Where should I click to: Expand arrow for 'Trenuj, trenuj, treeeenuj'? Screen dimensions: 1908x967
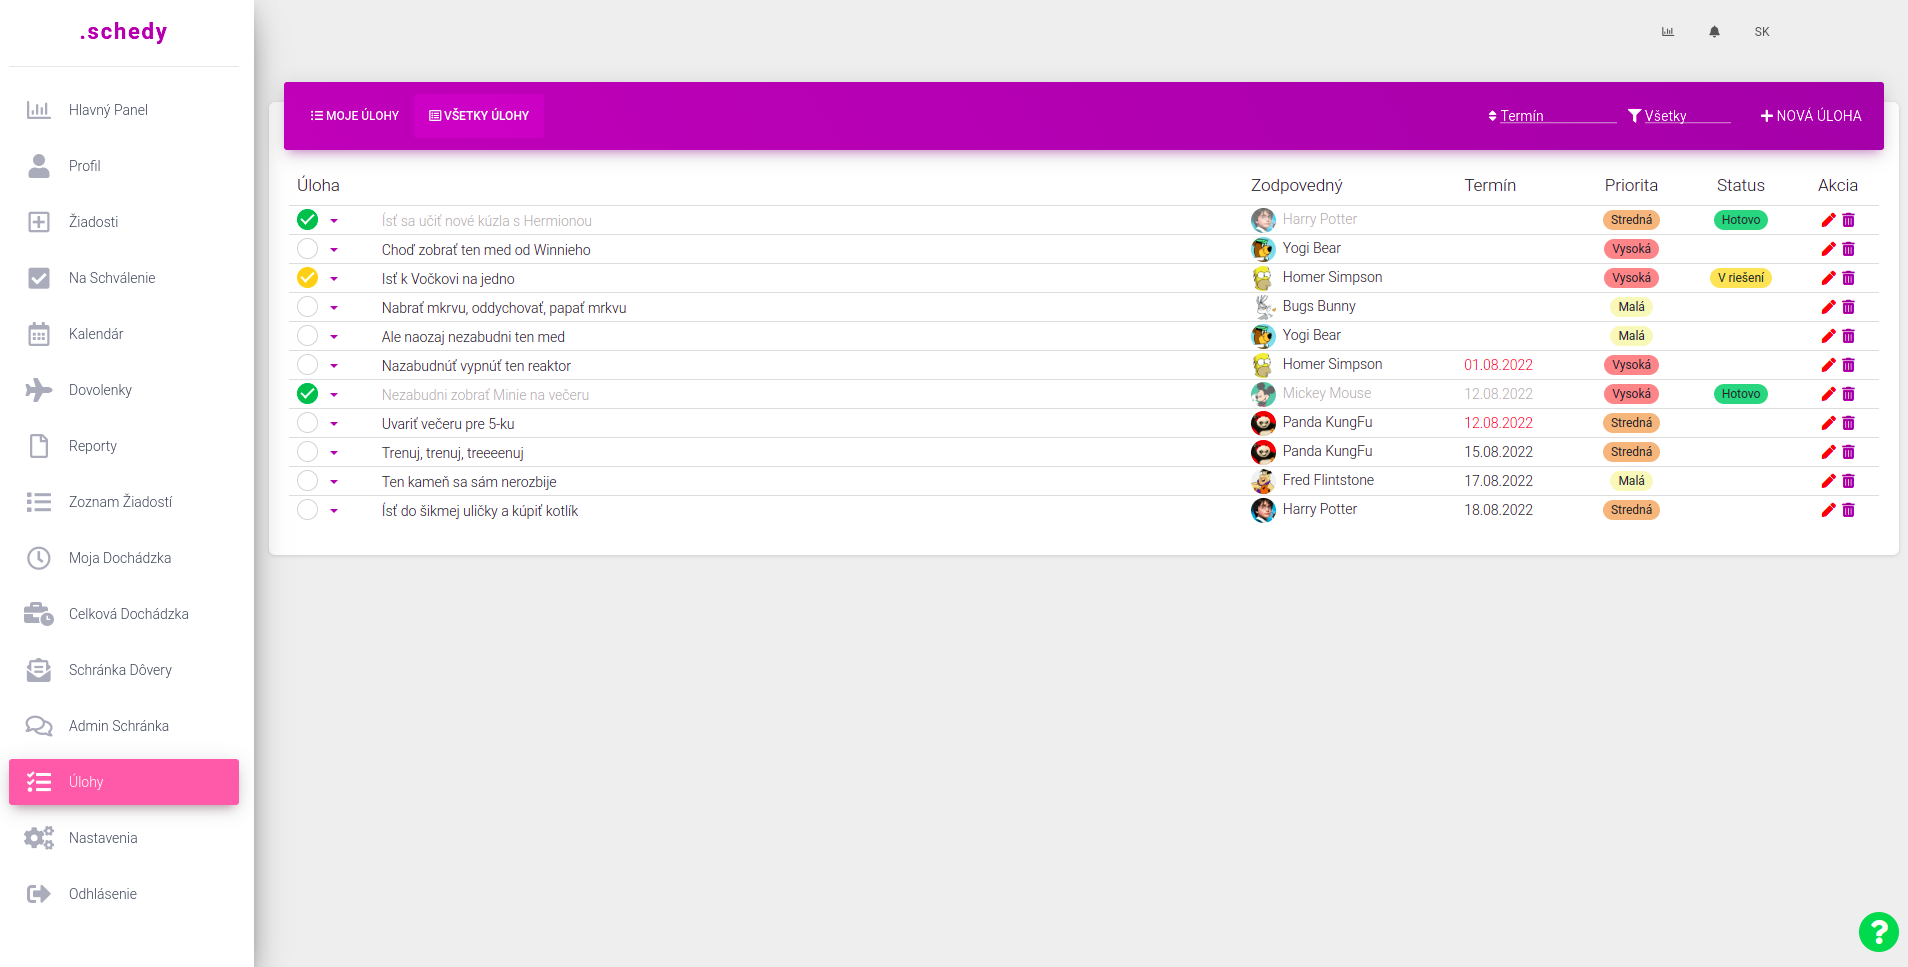(x=334, y=453)
